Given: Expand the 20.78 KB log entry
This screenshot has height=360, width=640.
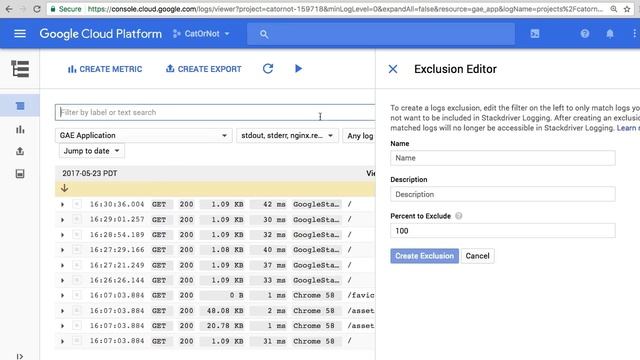Looking at the screenshot, I should coord(62,326).
